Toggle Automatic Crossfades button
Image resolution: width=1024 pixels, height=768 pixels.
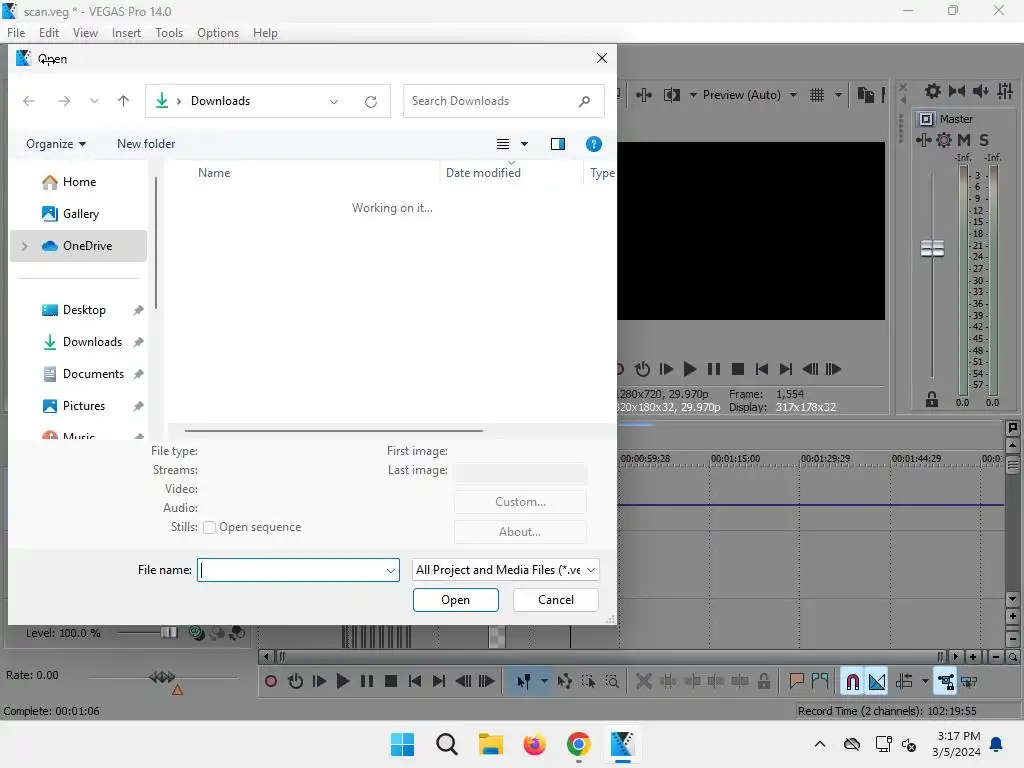coord(877,681)
